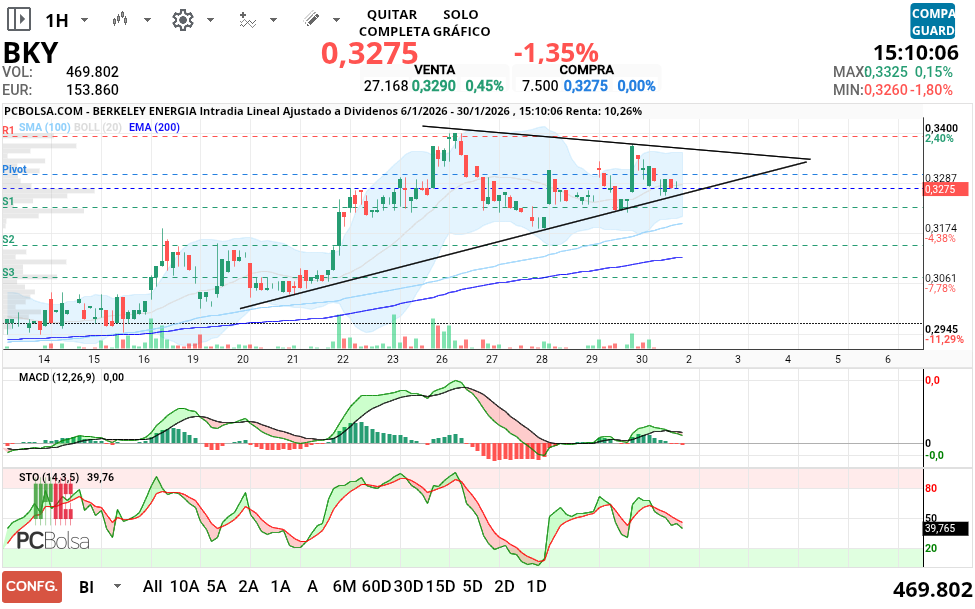The width and height of the screenshot is (975, 609).
Task: Select the 6M time range
Action: point(345,586)
